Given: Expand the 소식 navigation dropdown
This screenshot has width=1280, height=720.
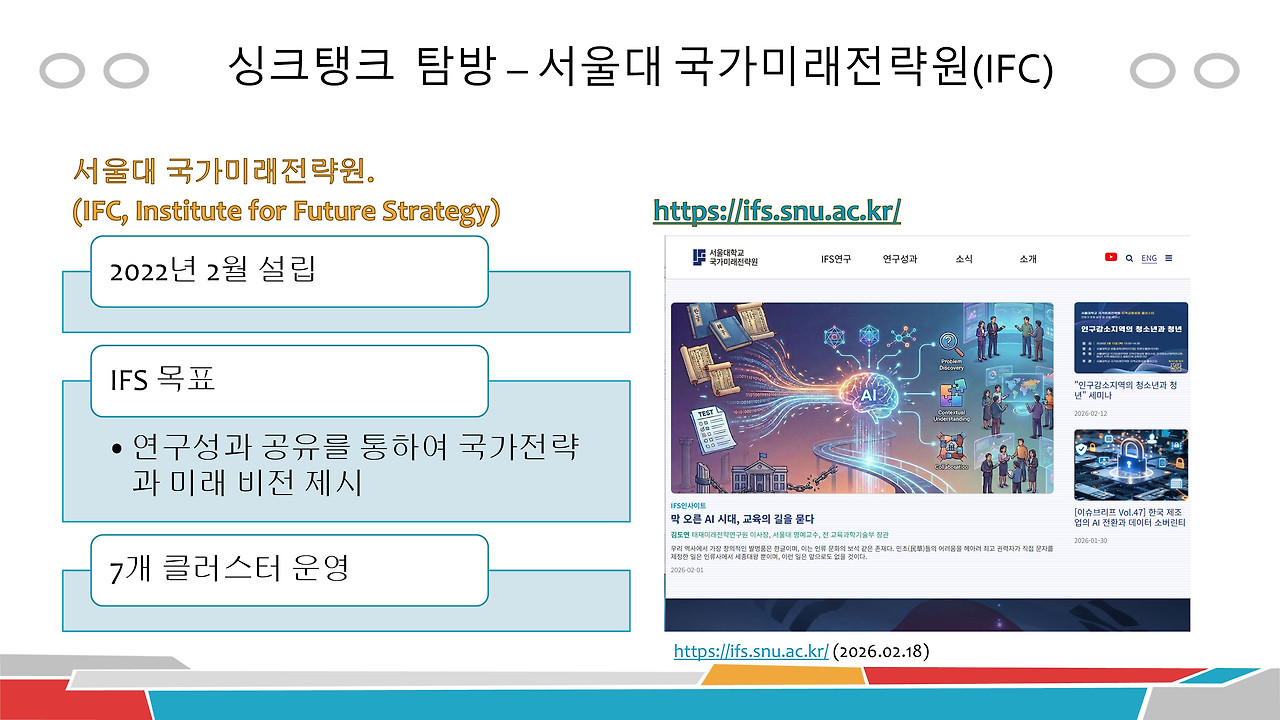Looking at the screenshot, I should pos(964,258).
